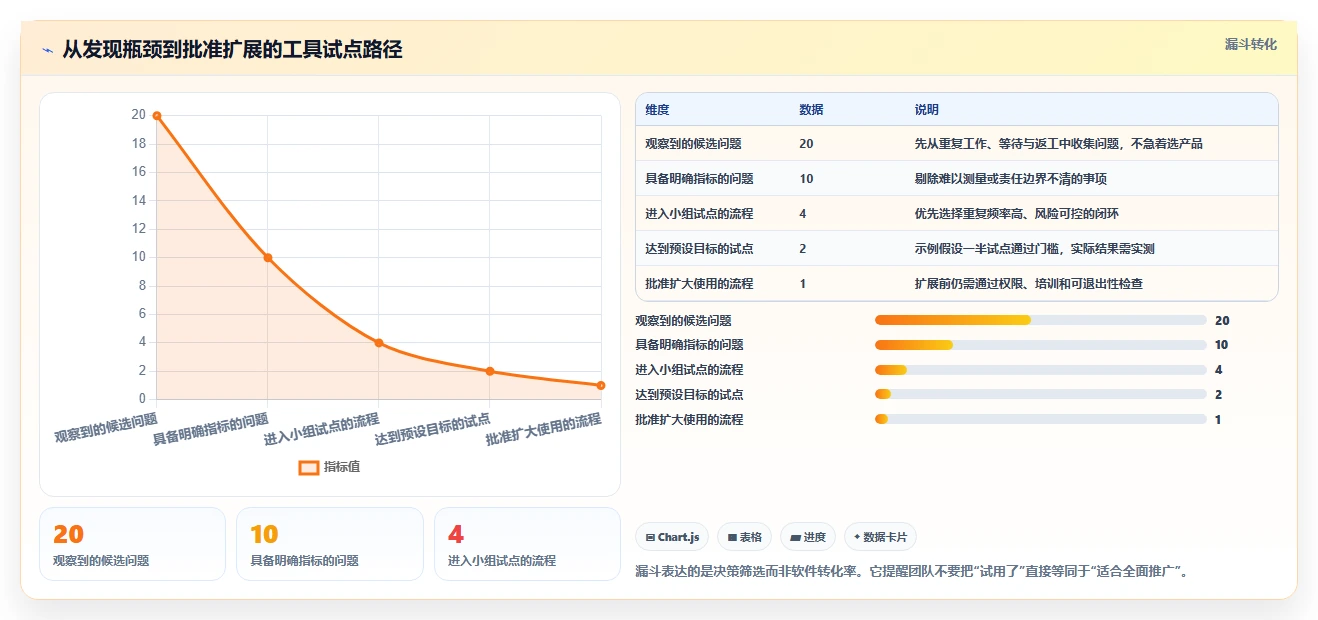Viewport: 1318px width, 620px height.
Task: Click the progress bar for 观察到的候选问题
Action: 1040,320
